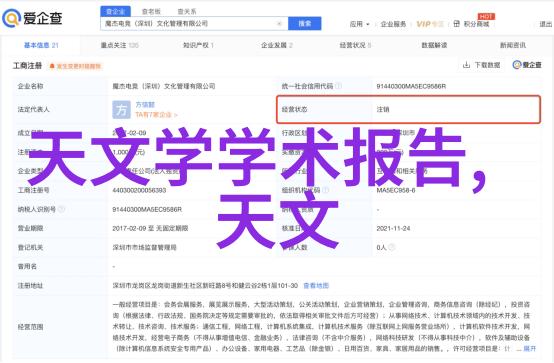Open legal representative name link 方信慧

click(x=145, y=105)
